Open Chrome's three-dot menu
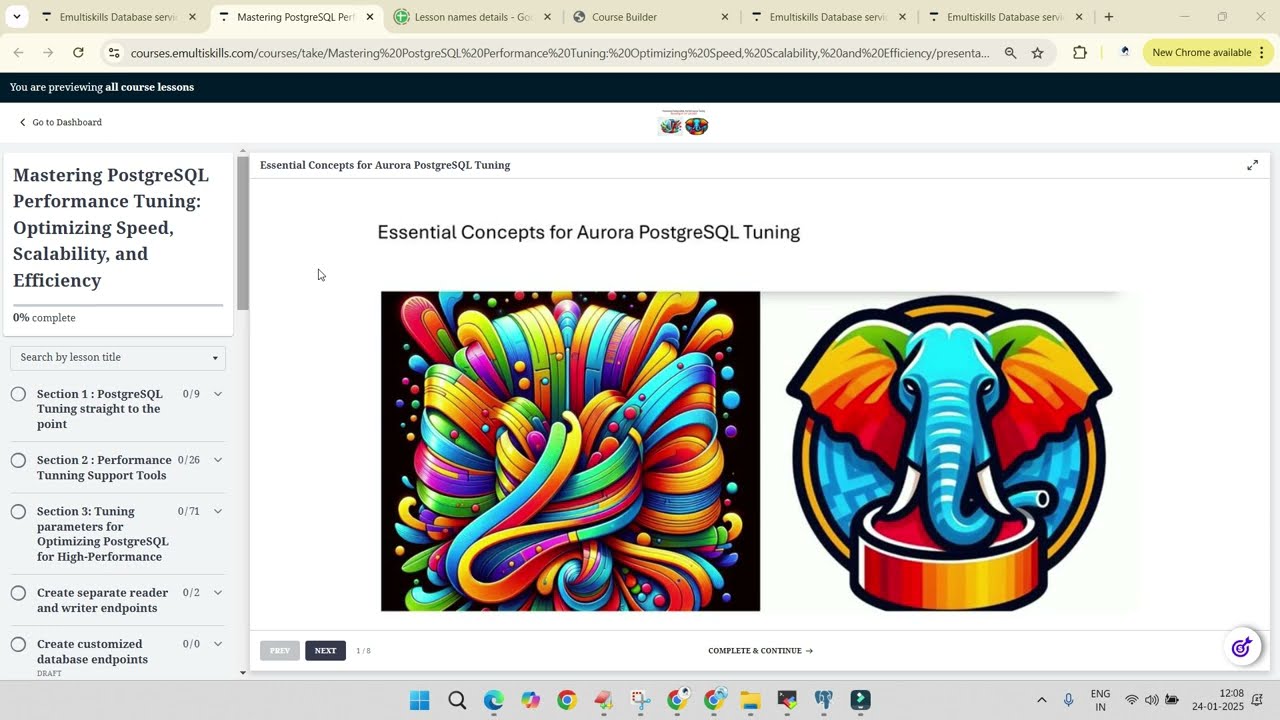Image resolution: width=1280 pixels, height=720 pixels. point(1261,53)
